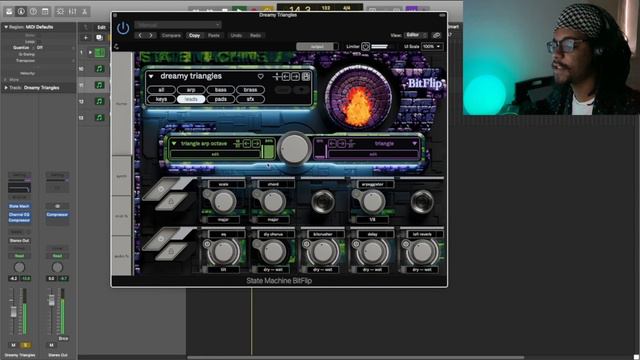640x360 pixels.
Task: Select the previous plugin setting with the left chevron
Action: tap(140, 36)
